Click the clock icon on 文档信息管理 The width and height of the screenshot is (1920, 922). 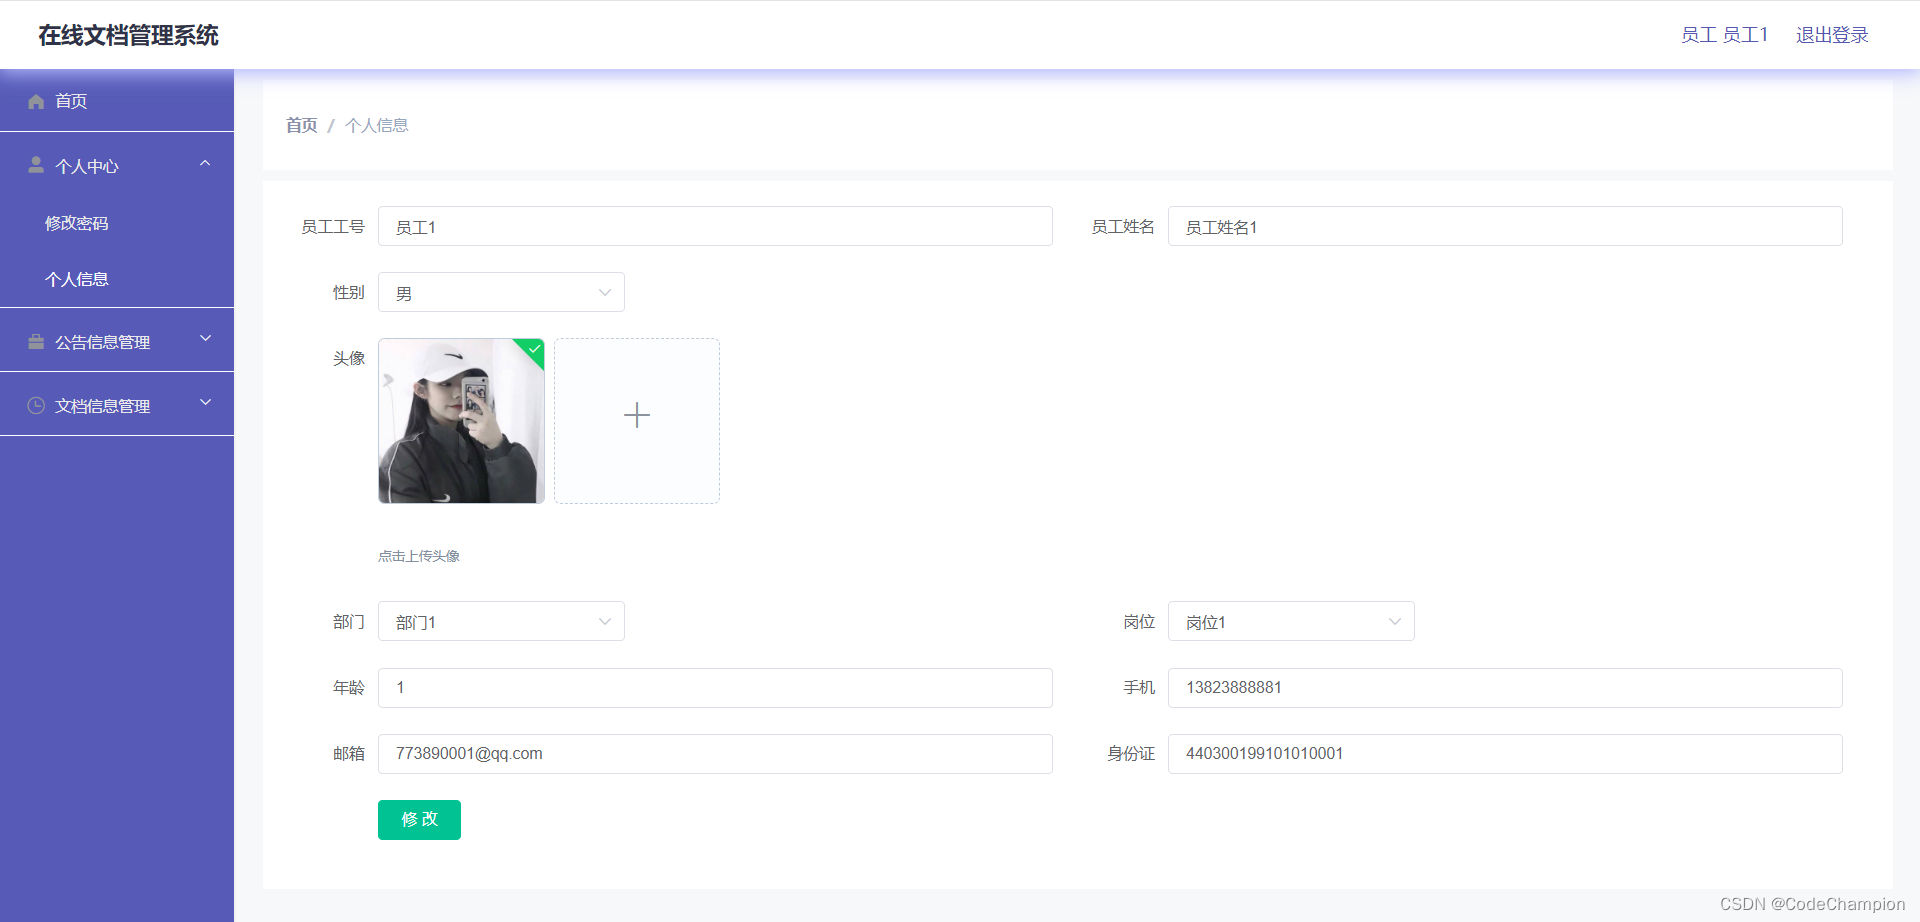[36, 404]
